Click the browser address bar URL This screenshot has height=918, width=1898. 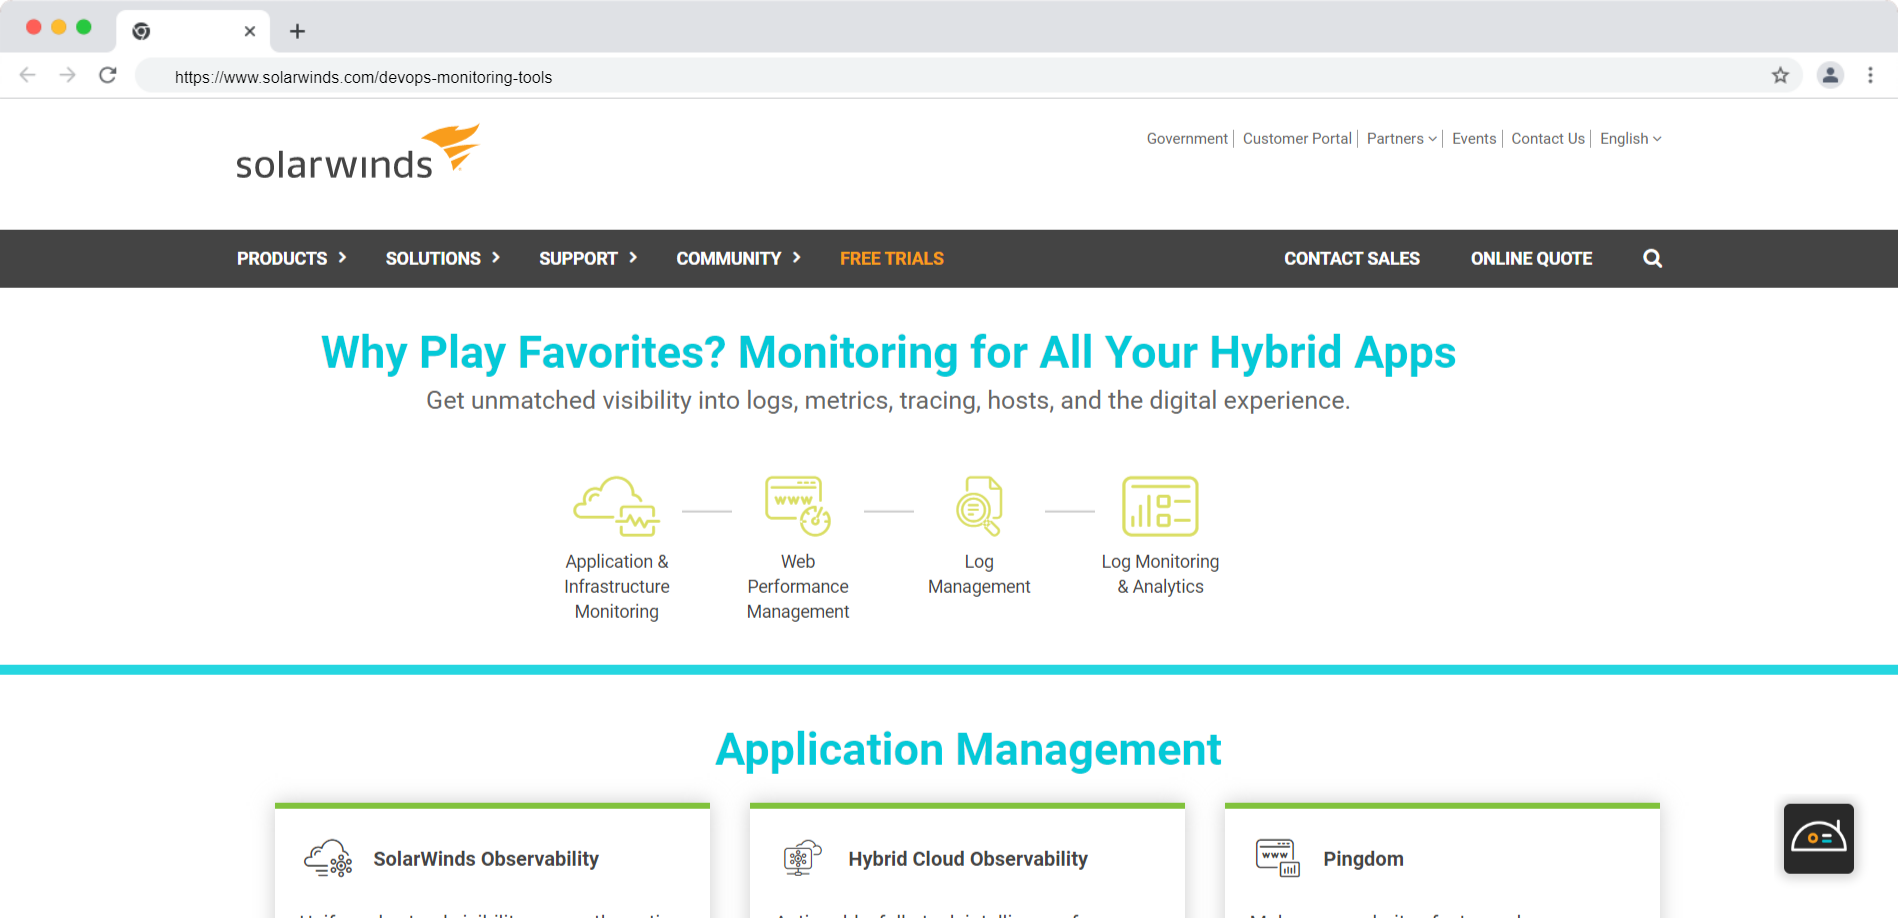363,77
